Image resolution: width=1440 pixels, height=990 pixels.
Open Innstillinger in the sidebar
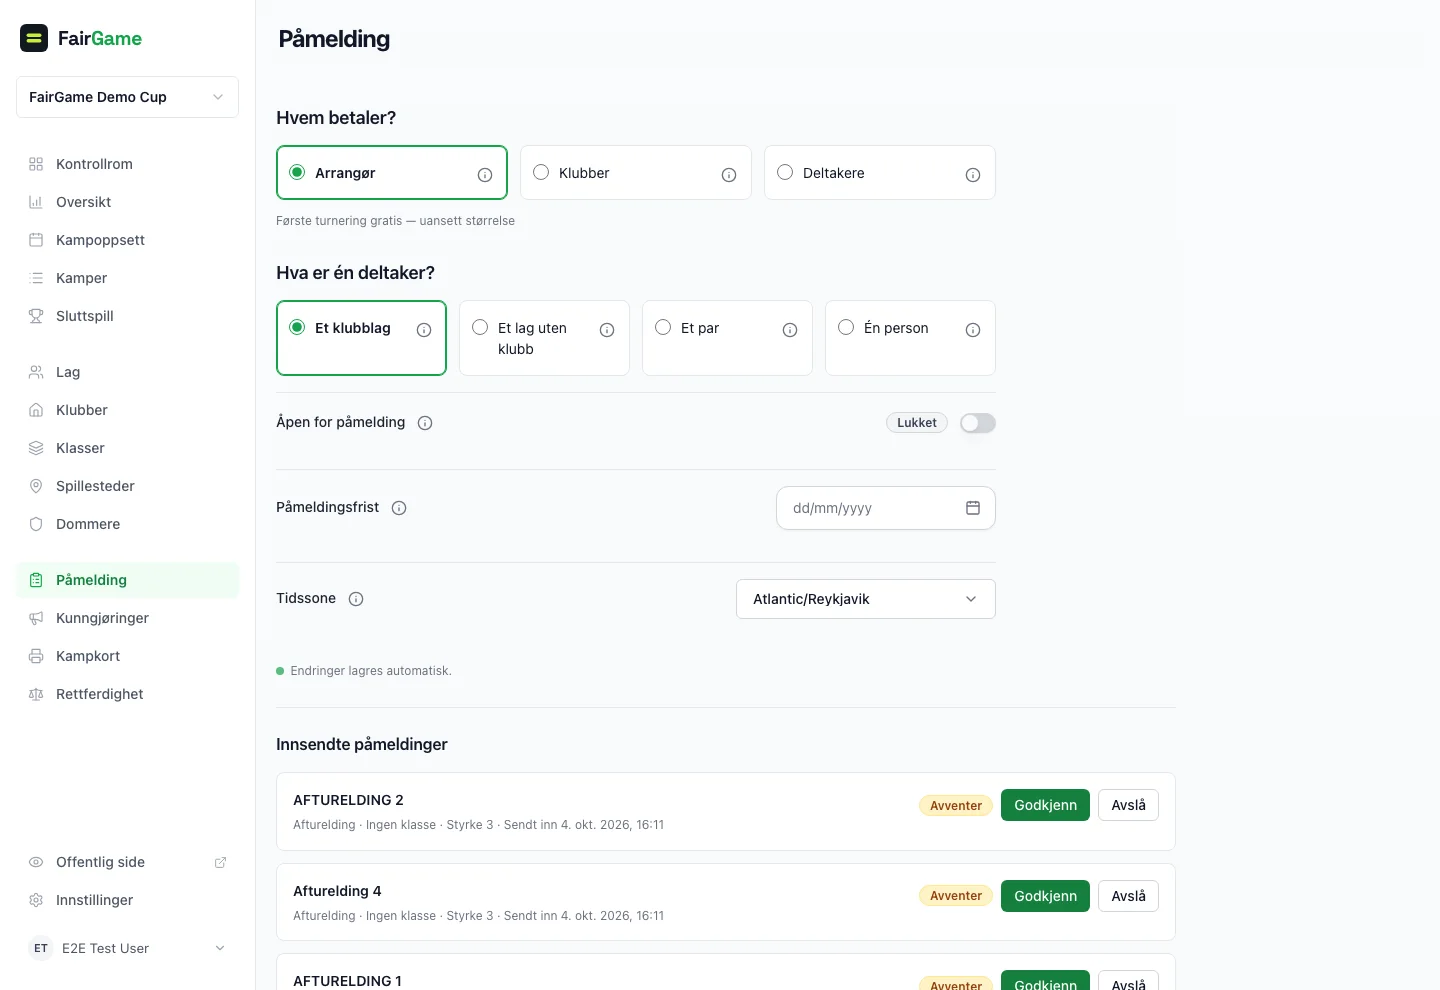tap(127, 900)
